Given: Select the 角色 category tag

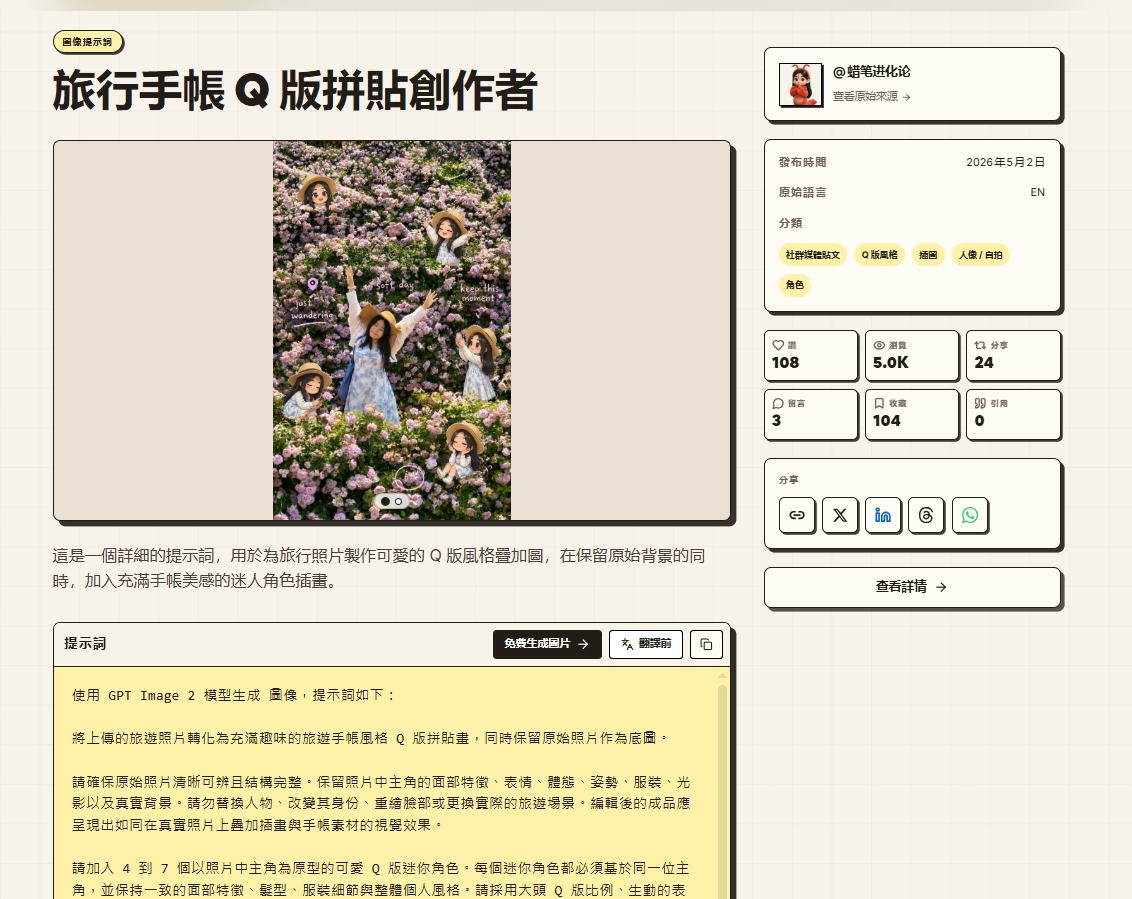Looking at the screenshot, I should click(795, 285).
